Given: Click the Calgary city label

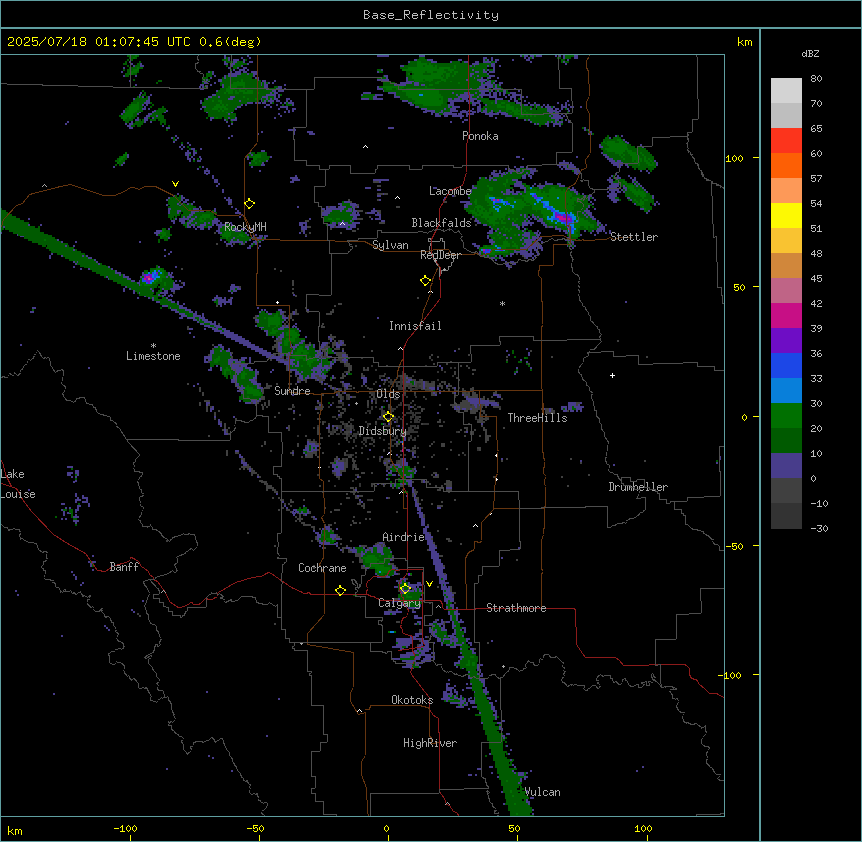Looking at the screenshot, I should 399,603.
